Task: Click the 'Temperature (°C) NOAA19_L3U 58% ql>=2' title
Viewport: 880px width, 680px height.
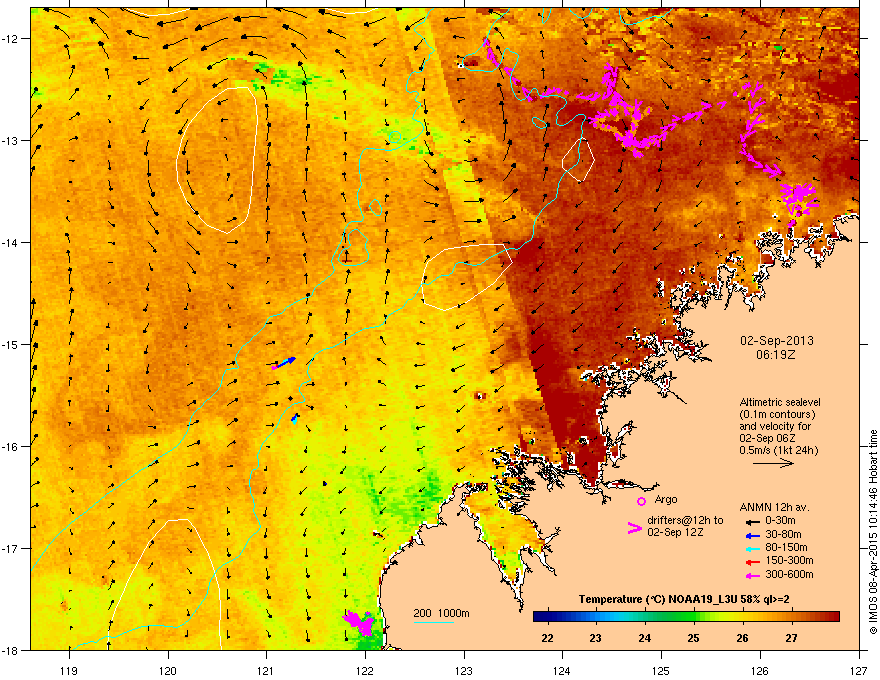Action: tap(684, 599)
